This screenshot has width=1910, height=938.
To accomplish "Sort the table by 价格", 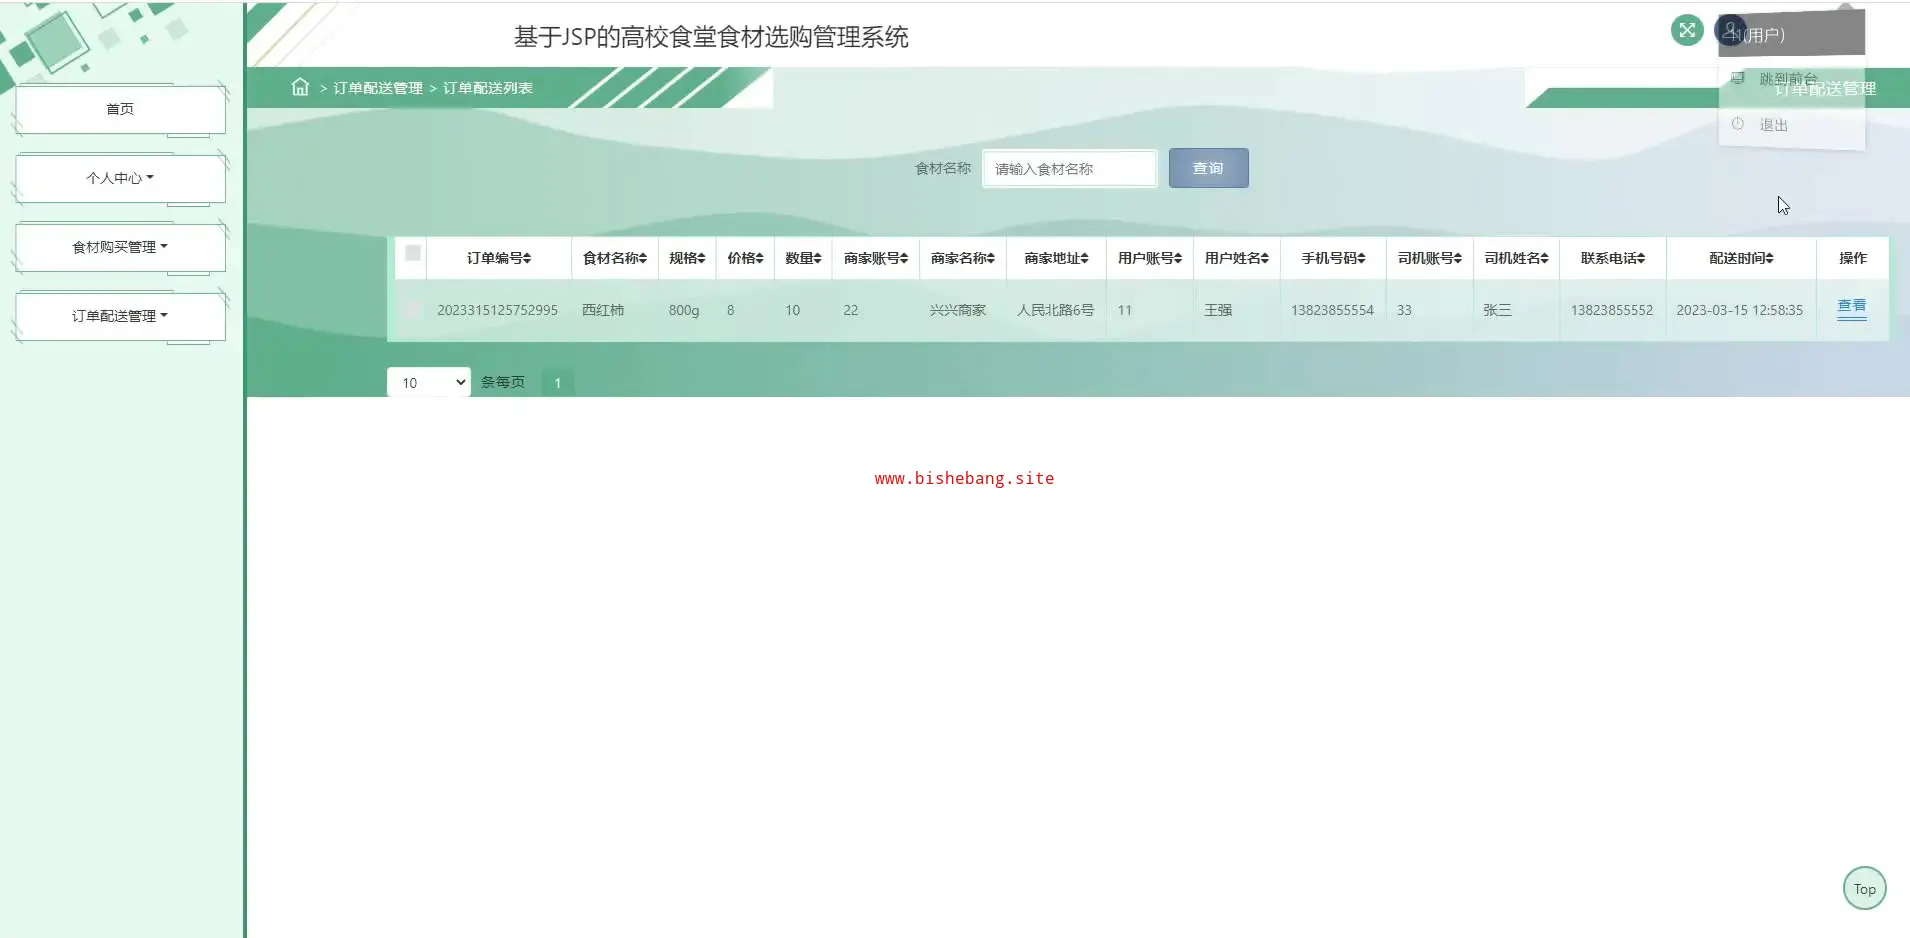I will pyautogui.click(x=745, y=258).
